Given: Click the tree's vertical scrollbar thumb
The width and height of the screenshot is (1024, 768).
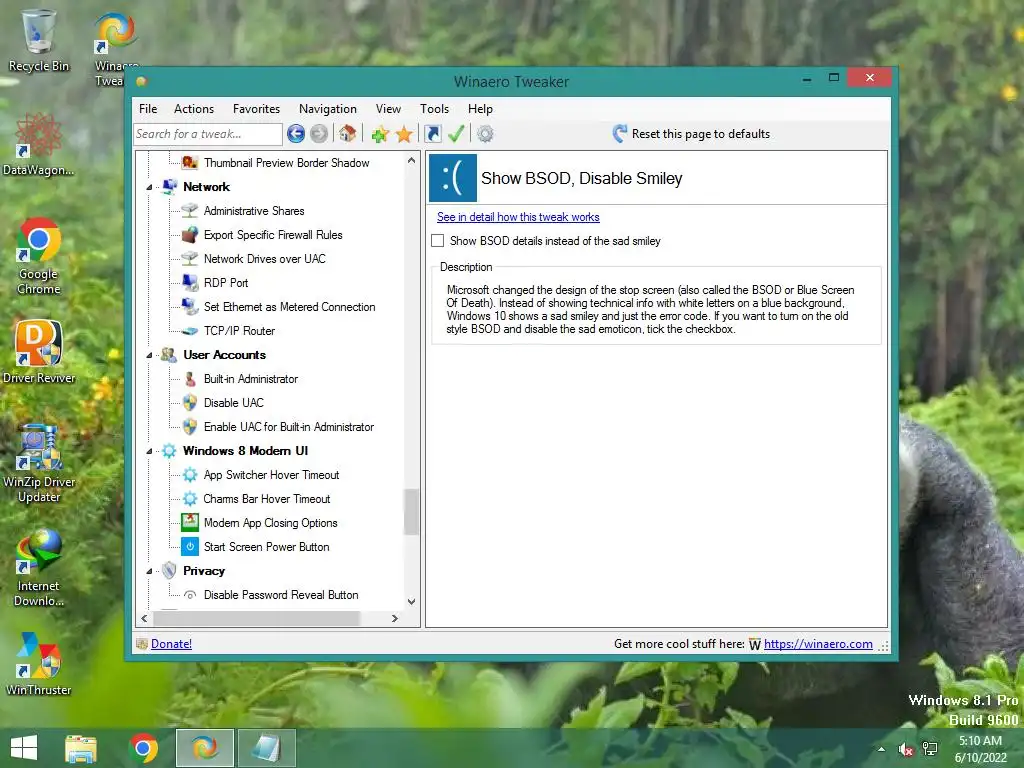Looking at the screenshot, I should [x=411, y=511].
